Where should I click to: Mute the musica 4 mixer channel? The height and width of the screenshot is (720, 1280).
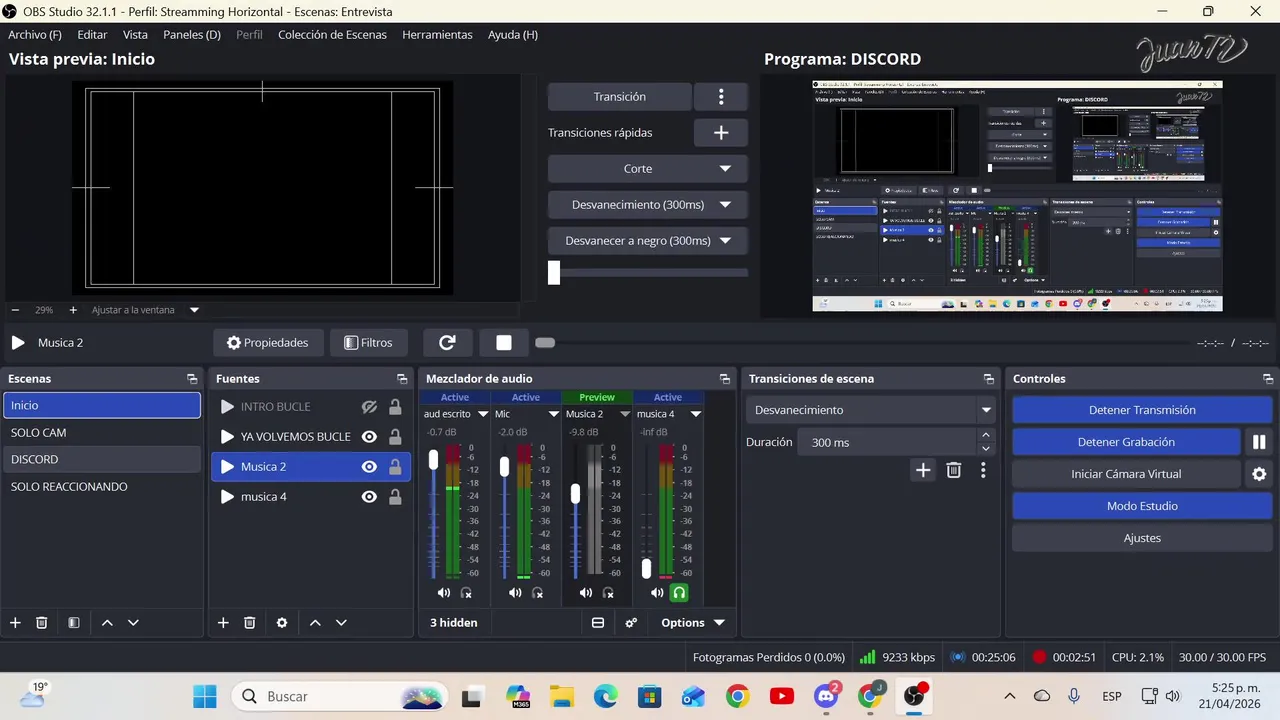tap(657, 593)
